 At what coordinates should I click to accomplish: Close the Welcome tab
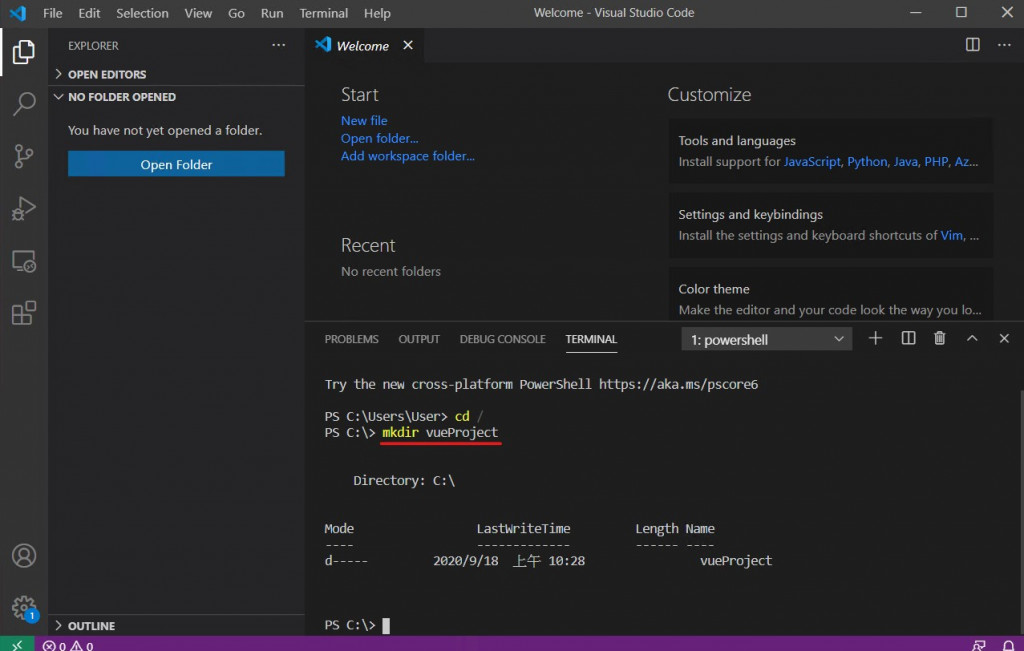coord(408,45)
